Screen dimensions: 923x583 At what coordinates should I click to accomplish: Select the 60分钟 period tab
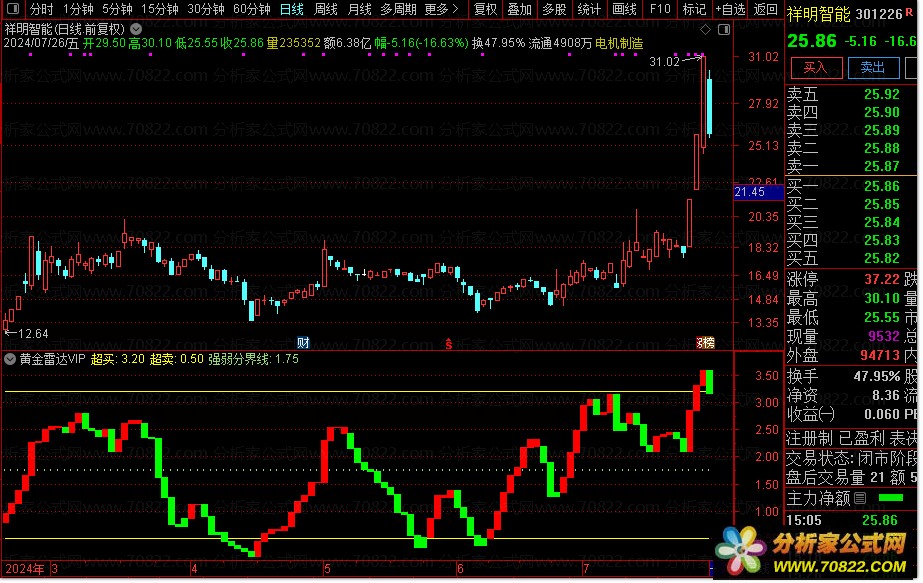click(x=252, y=9)
